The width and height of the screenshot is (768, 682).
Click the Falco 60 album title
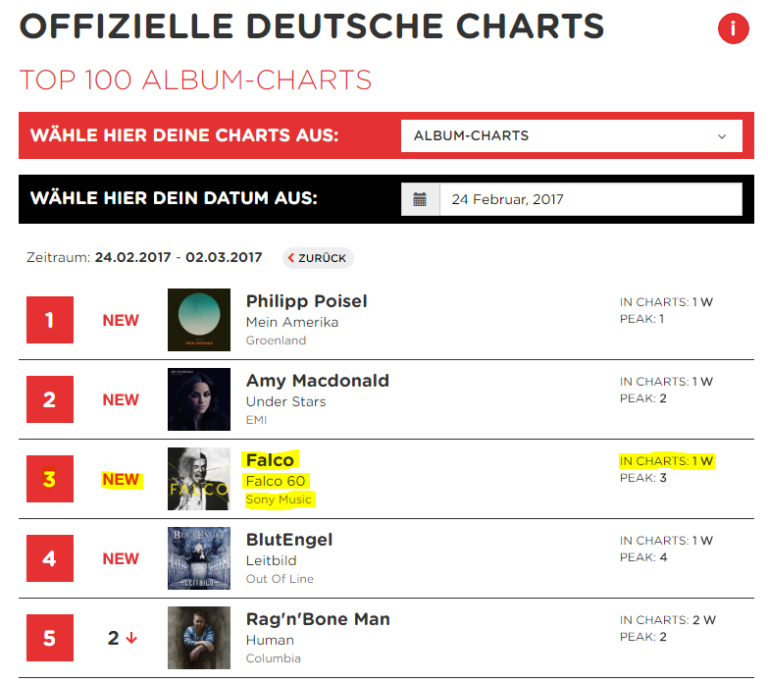coord(276,481)
